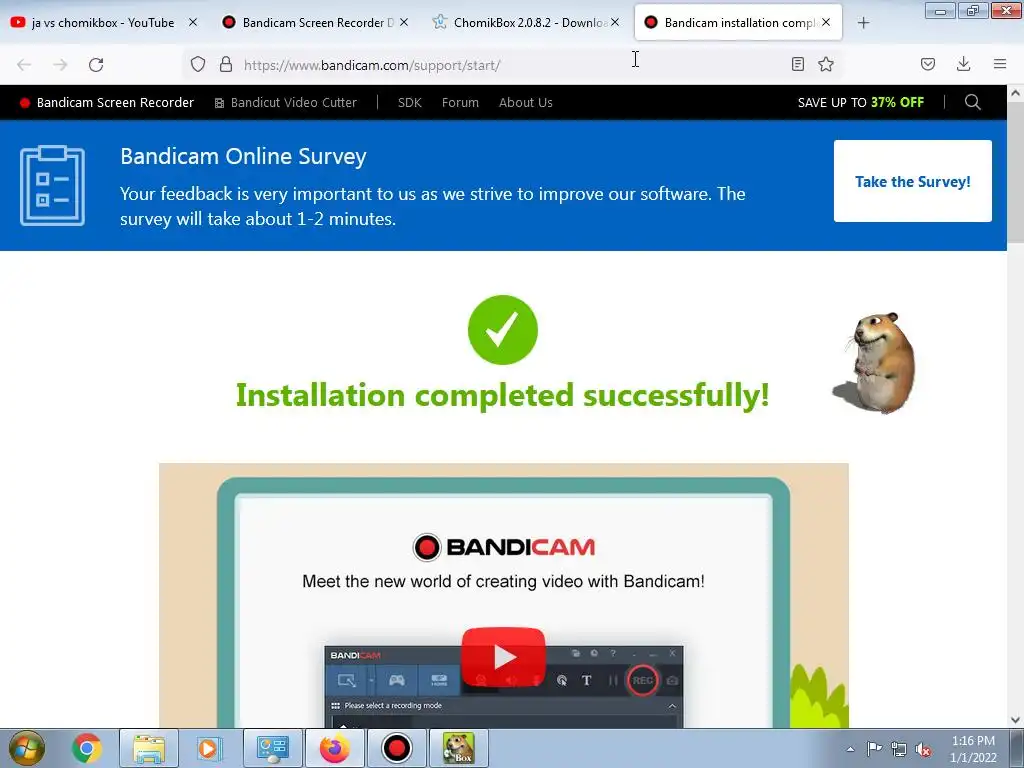Switch to Bandicam Screen Recorder tab

315,23
